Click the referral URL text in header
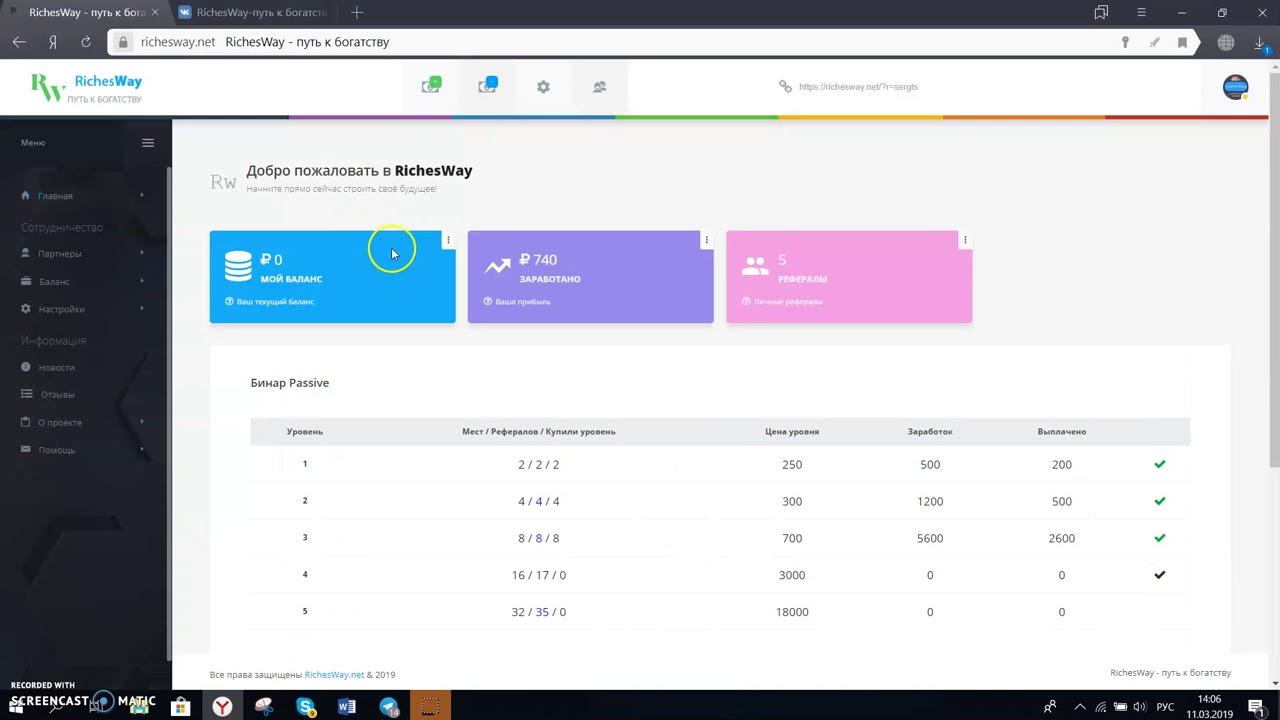 858,87
